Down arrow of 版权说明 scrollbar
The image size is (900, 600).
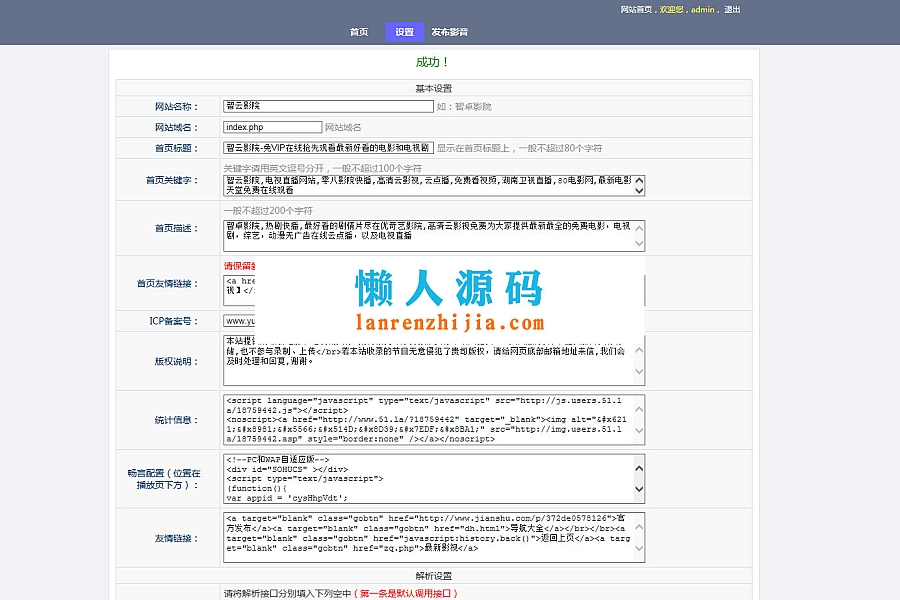639,371
